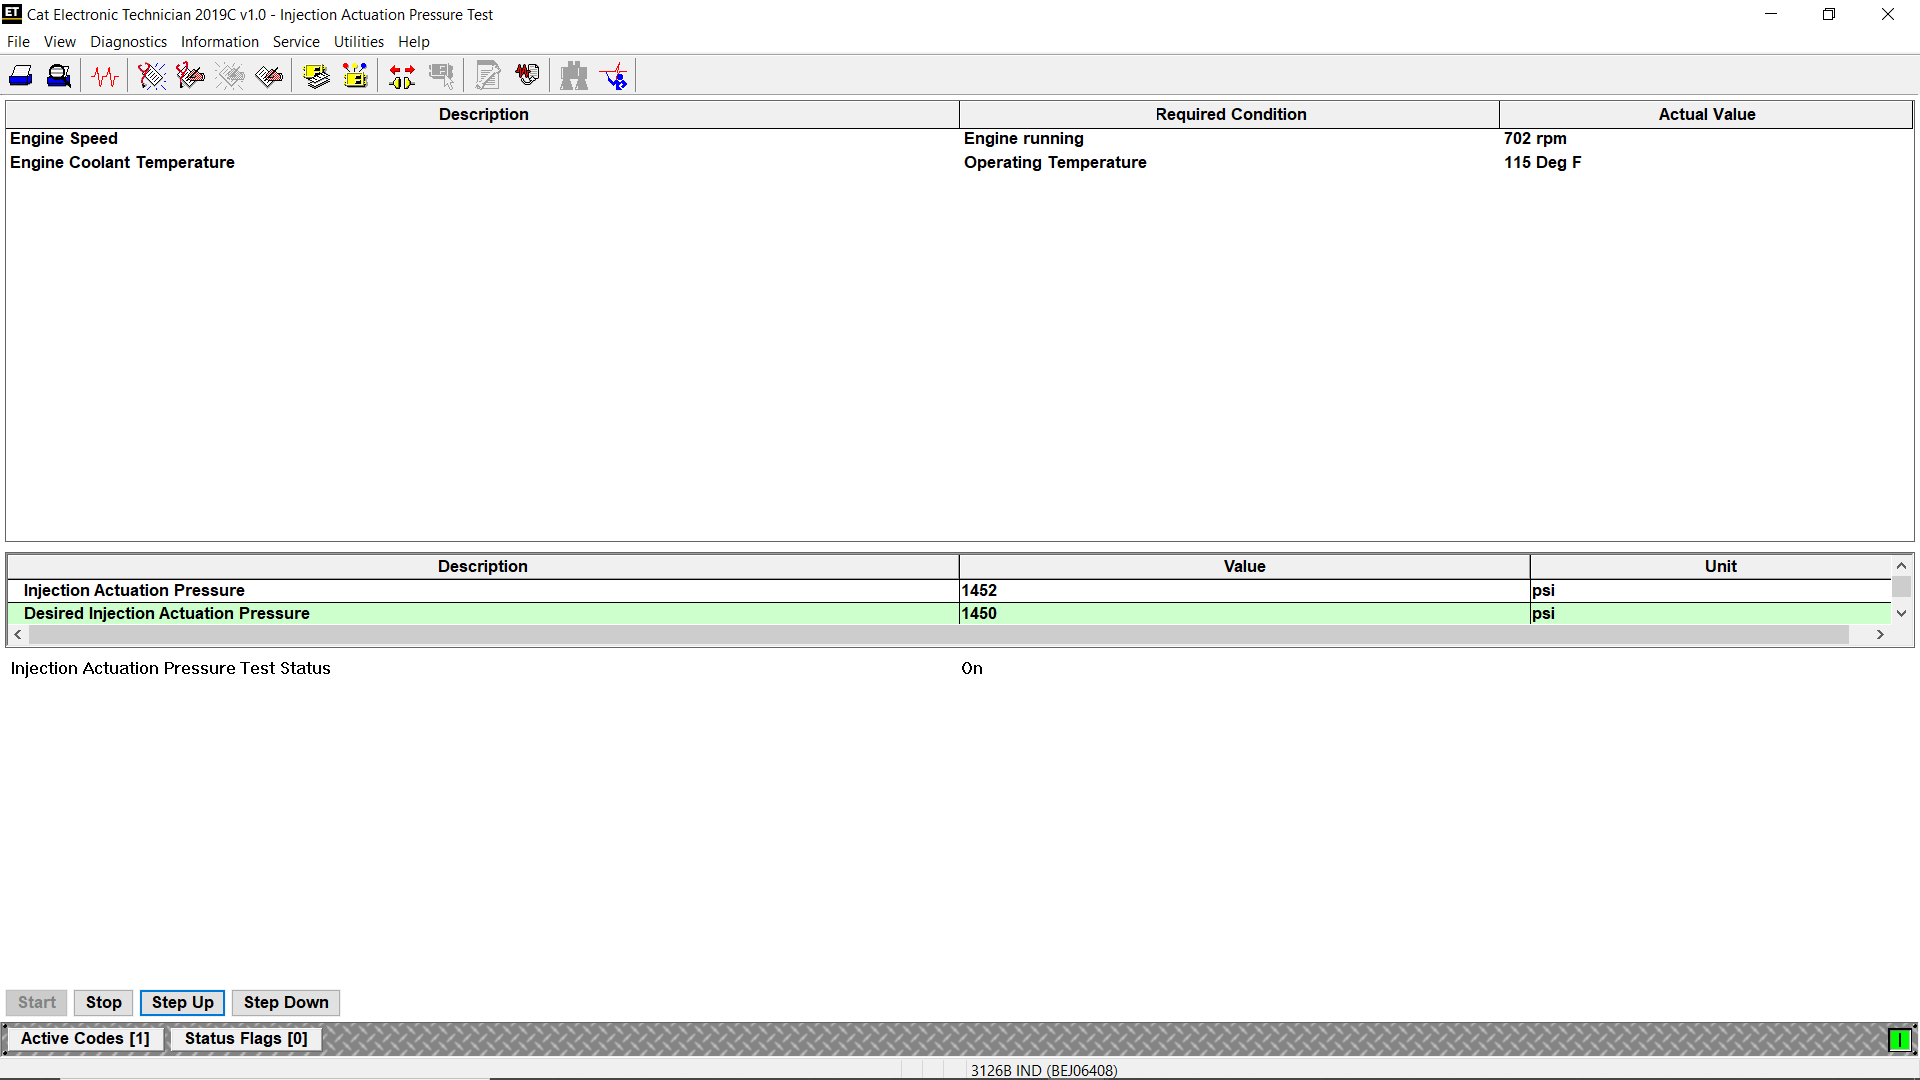Click the Injection Actuation Pressure Test Status label
1920x1080 pixels.
pos(170,669)
